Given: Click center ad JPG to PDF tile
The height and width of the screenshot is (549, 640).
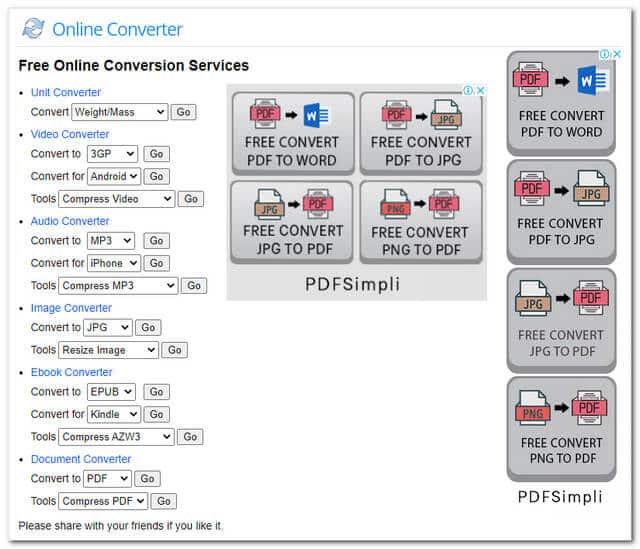Looking at the screenshot, I should 292,222.
